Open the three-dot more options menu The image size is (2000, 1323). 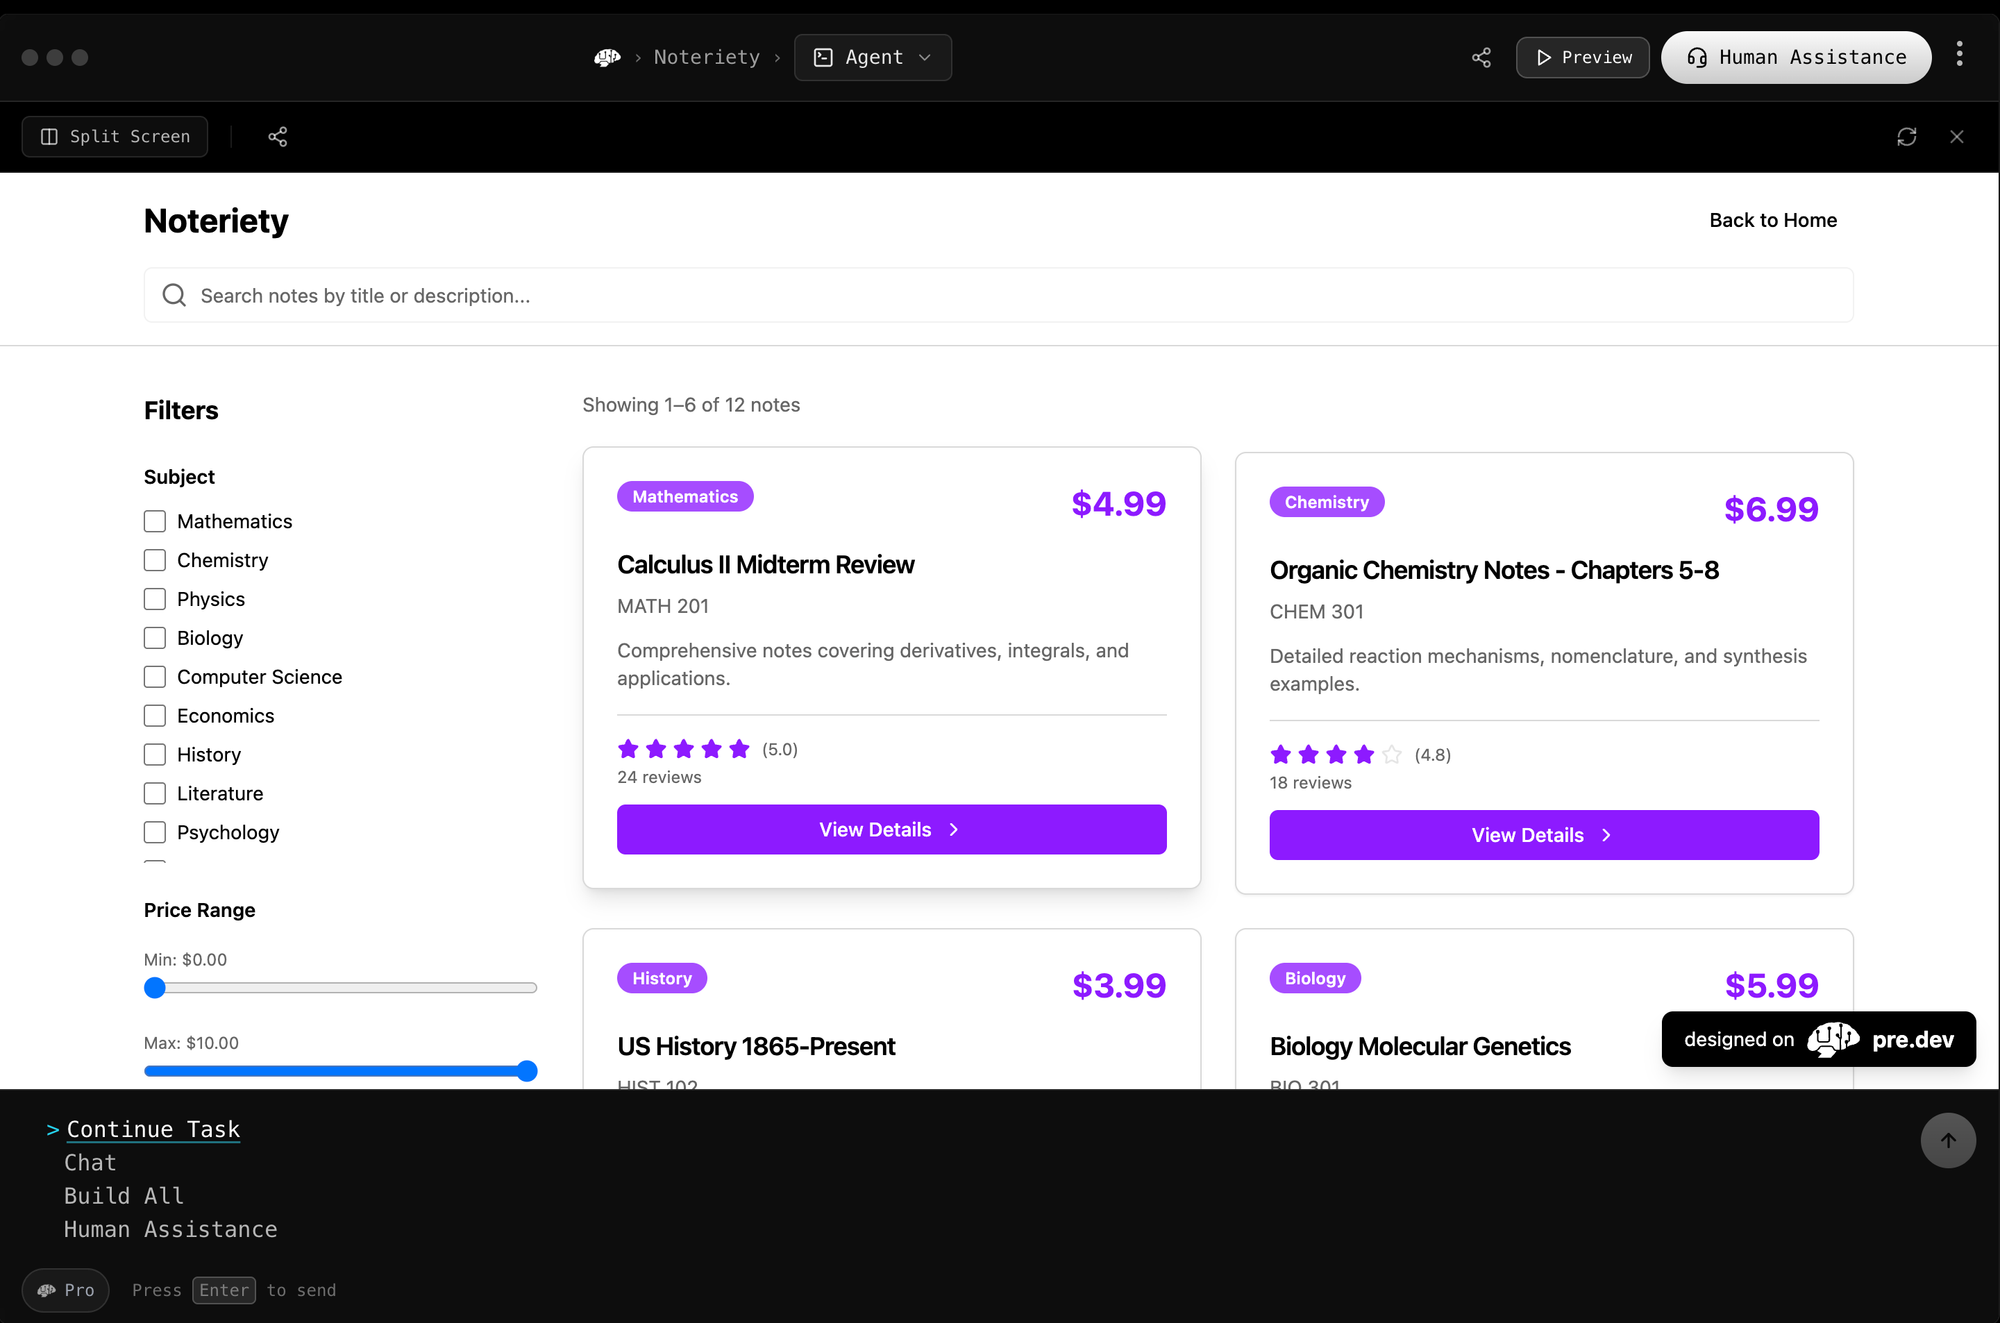pyautogui.click(x=1959, y=54)
